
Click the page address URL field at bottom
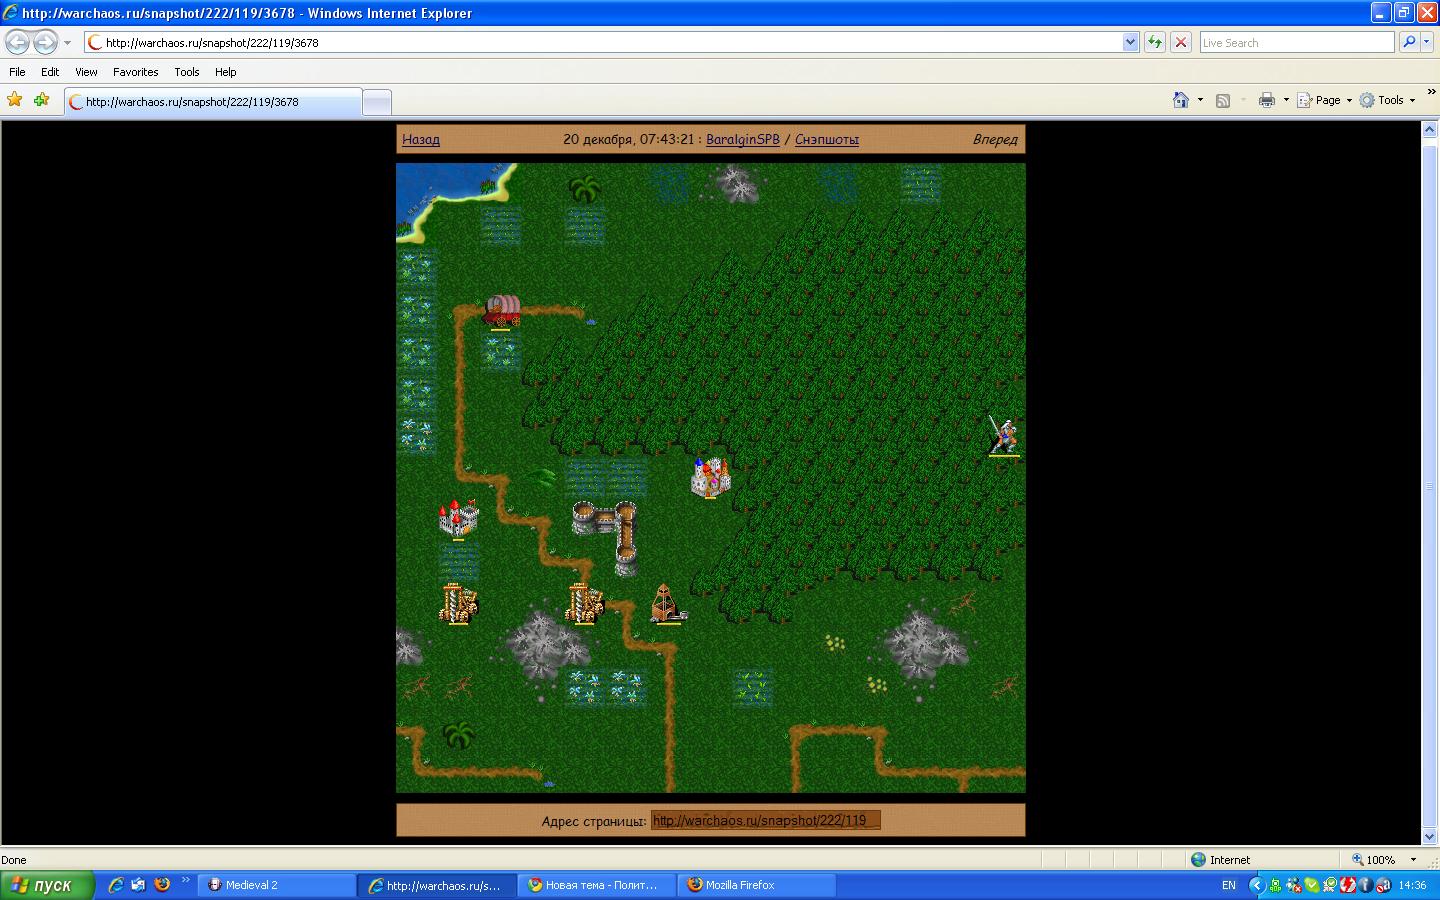point(766,821)
